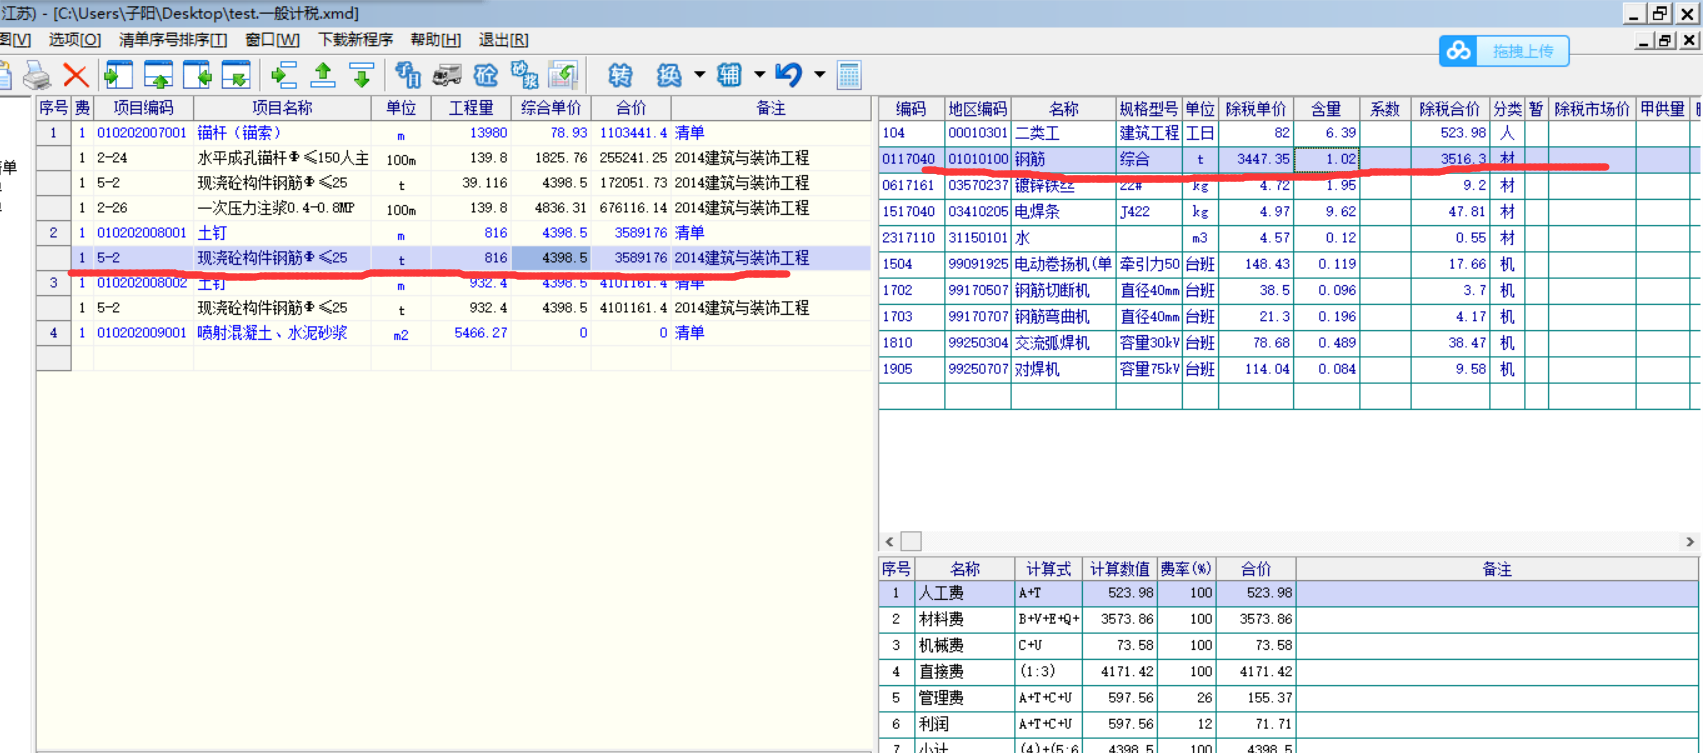Click the calculator icon in toolbar

849,75
